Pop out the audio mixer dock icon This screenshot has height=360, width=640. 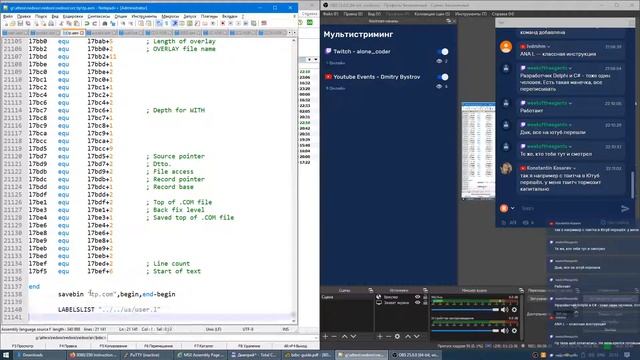[521, 290]
